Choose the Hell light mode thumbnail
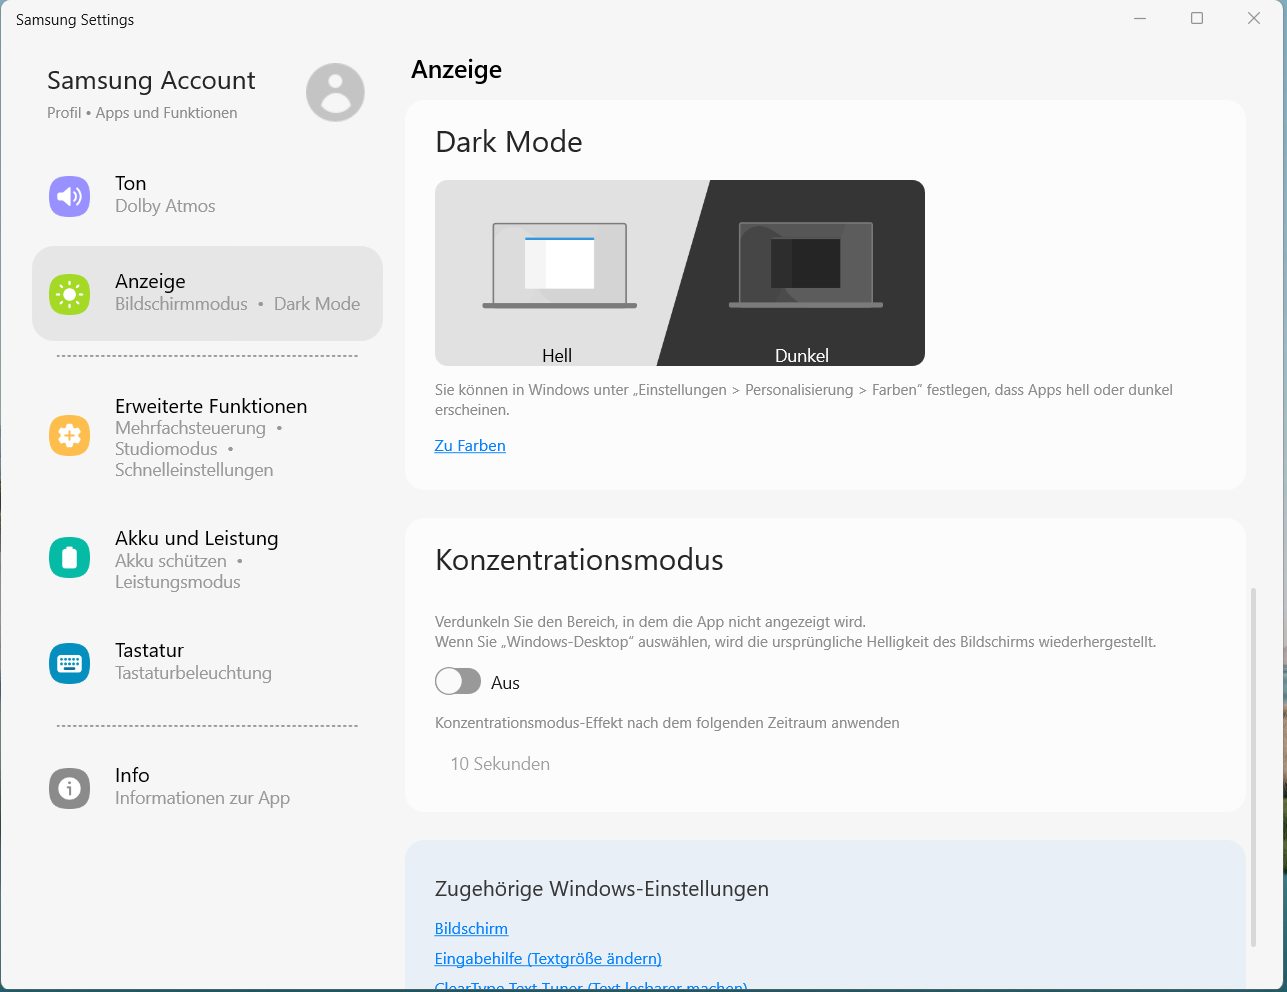The width and height of the screenshot is (1287, 992). [557, 273]
